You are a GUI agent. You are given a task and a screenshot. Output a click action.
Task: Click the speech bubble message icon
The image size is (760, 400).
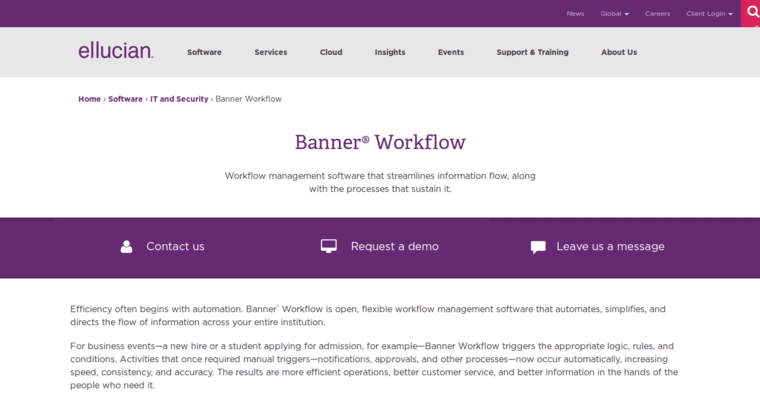pos(538,247)
